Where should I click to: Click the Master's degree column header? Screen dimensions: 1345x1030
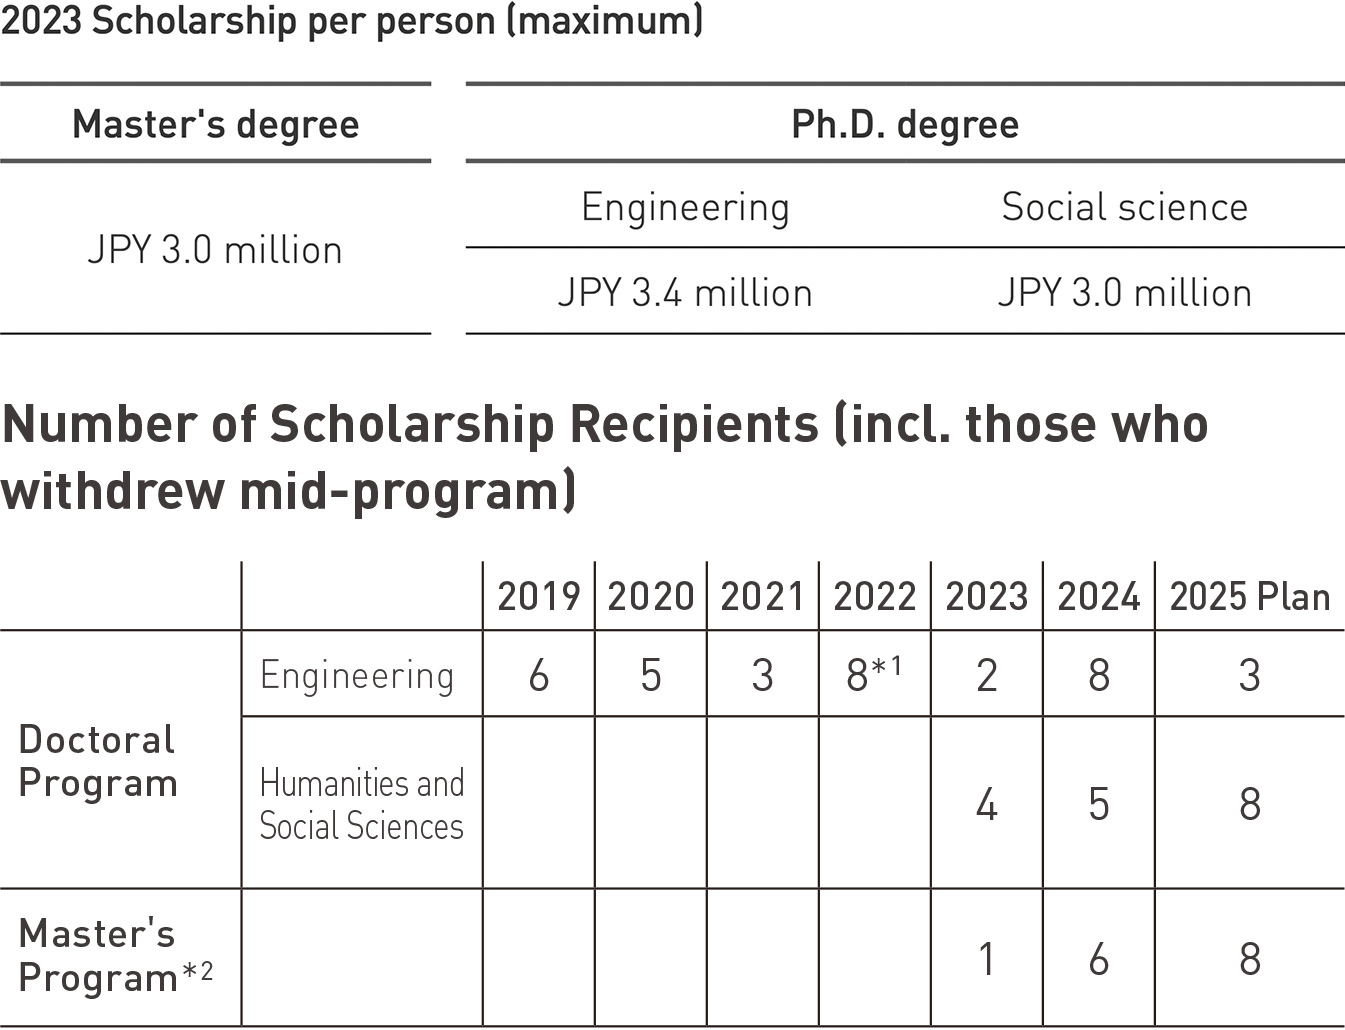[215, 125]
